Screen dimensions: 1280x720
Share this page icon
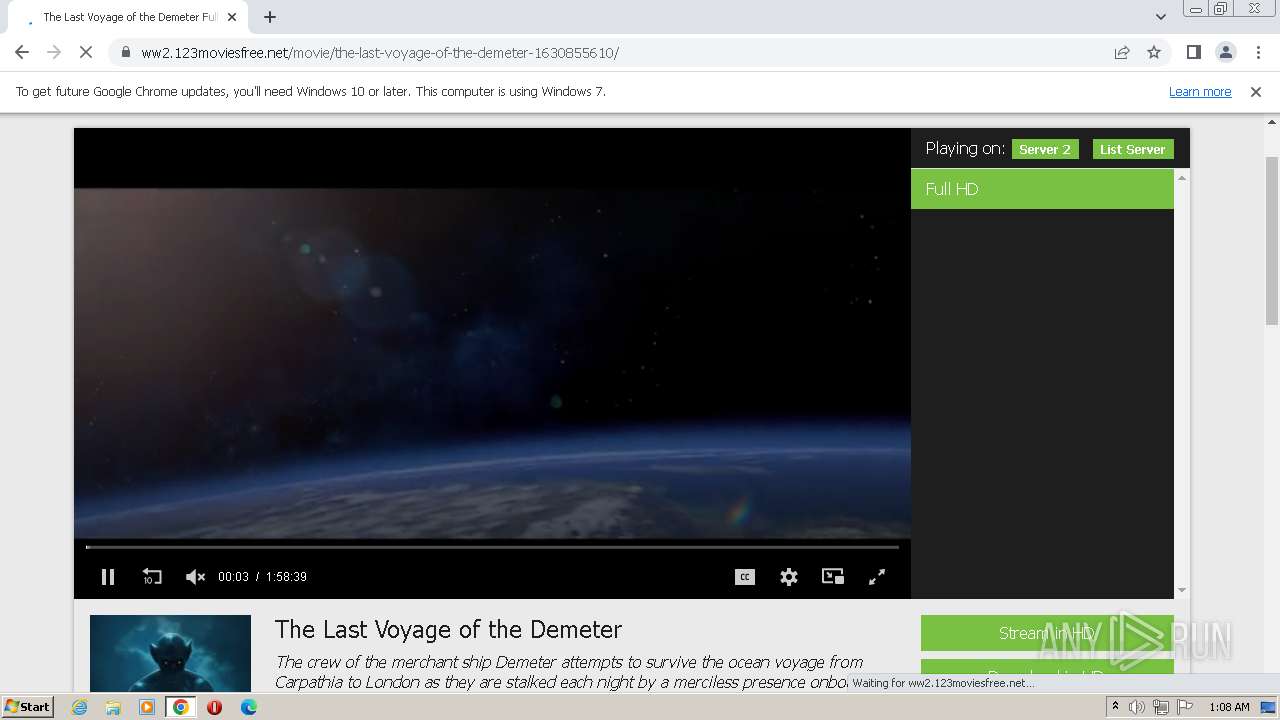pos(1122,53)
